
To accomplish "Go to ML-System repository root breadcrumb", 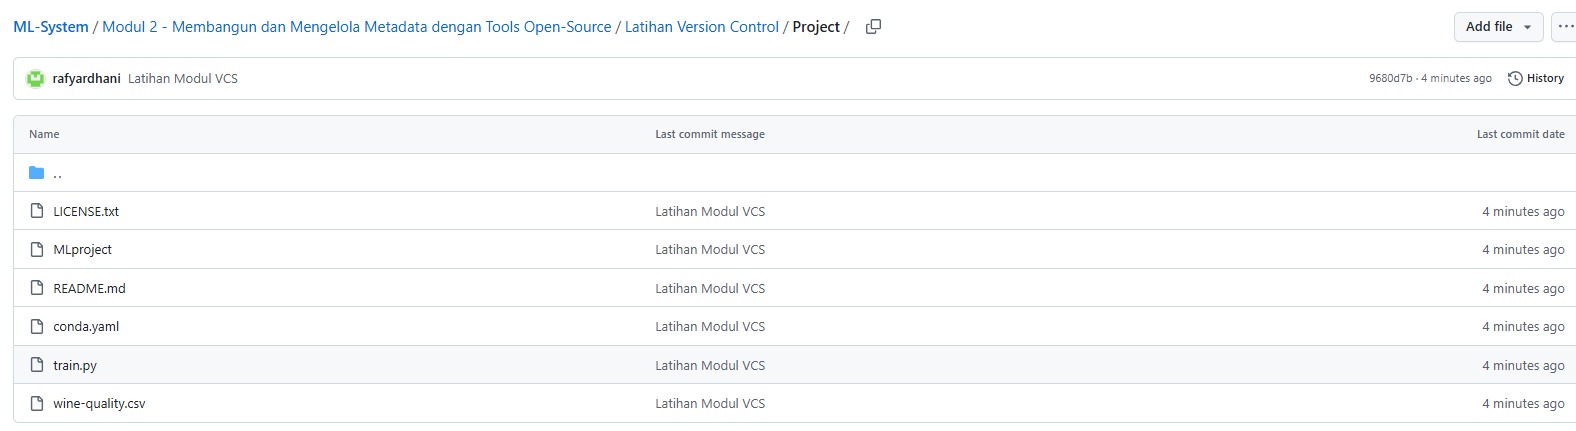I will pyautogui.click(x=51, y=27).
